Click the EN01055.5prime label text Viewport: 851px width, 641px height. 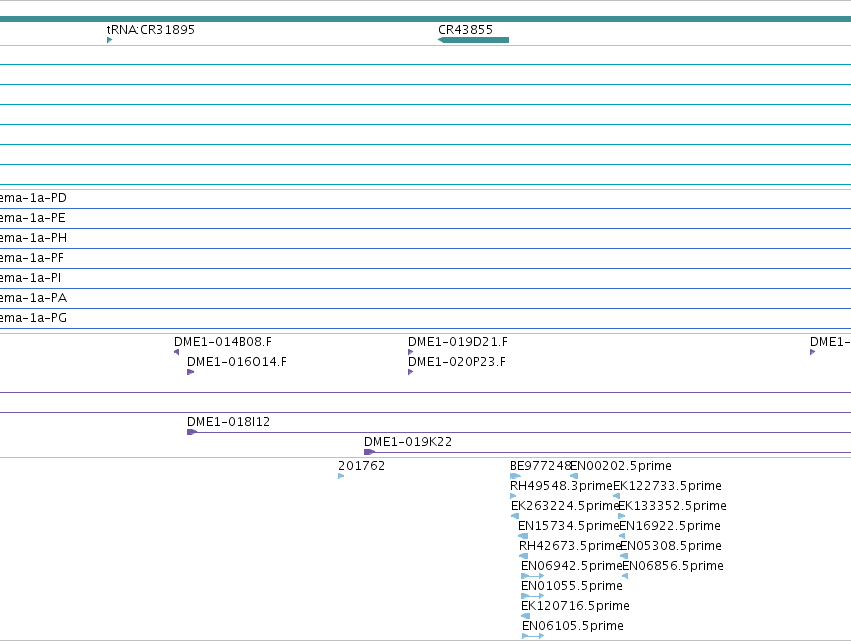point(572,586)
